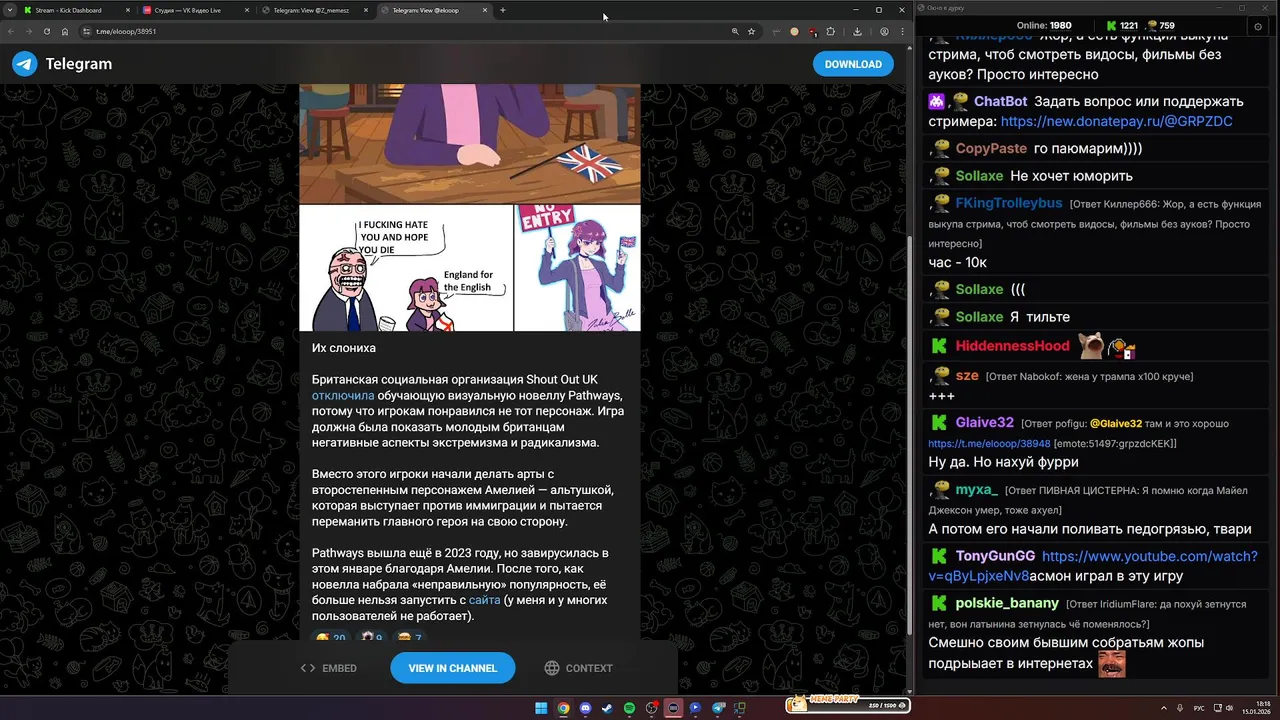Click the ChatBot username in chat

pyautogui.click(x=1000, y=101)
